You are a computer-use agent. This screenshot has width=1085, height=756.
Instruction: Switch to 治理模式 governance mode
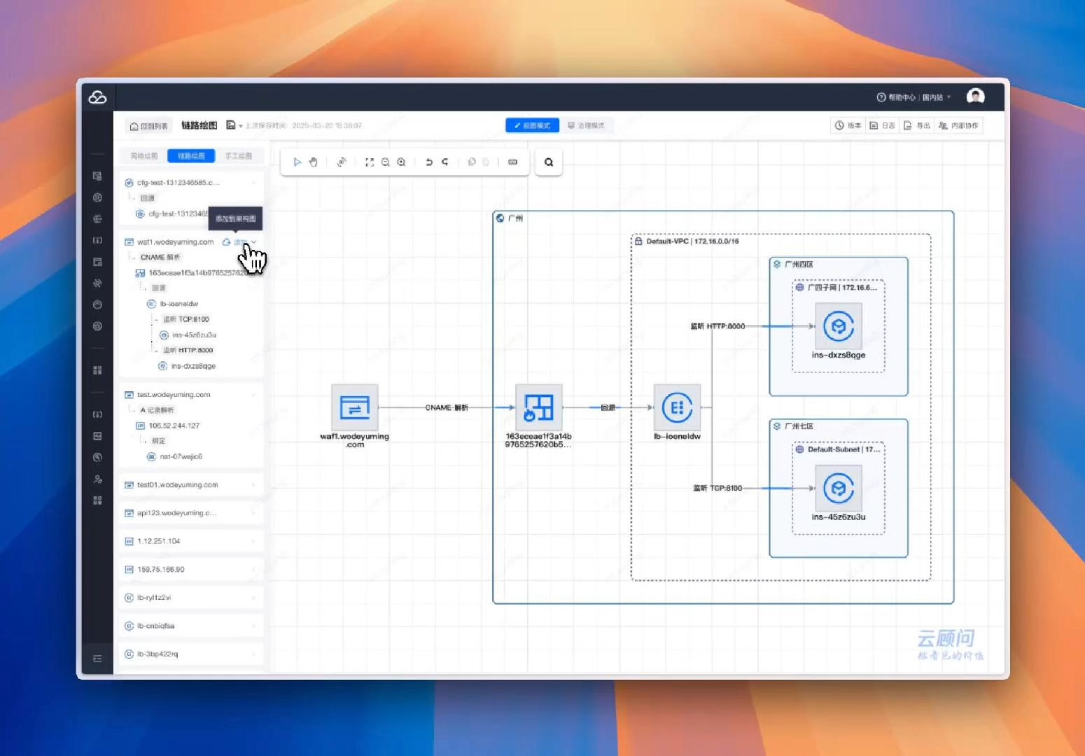click(586, 126)
